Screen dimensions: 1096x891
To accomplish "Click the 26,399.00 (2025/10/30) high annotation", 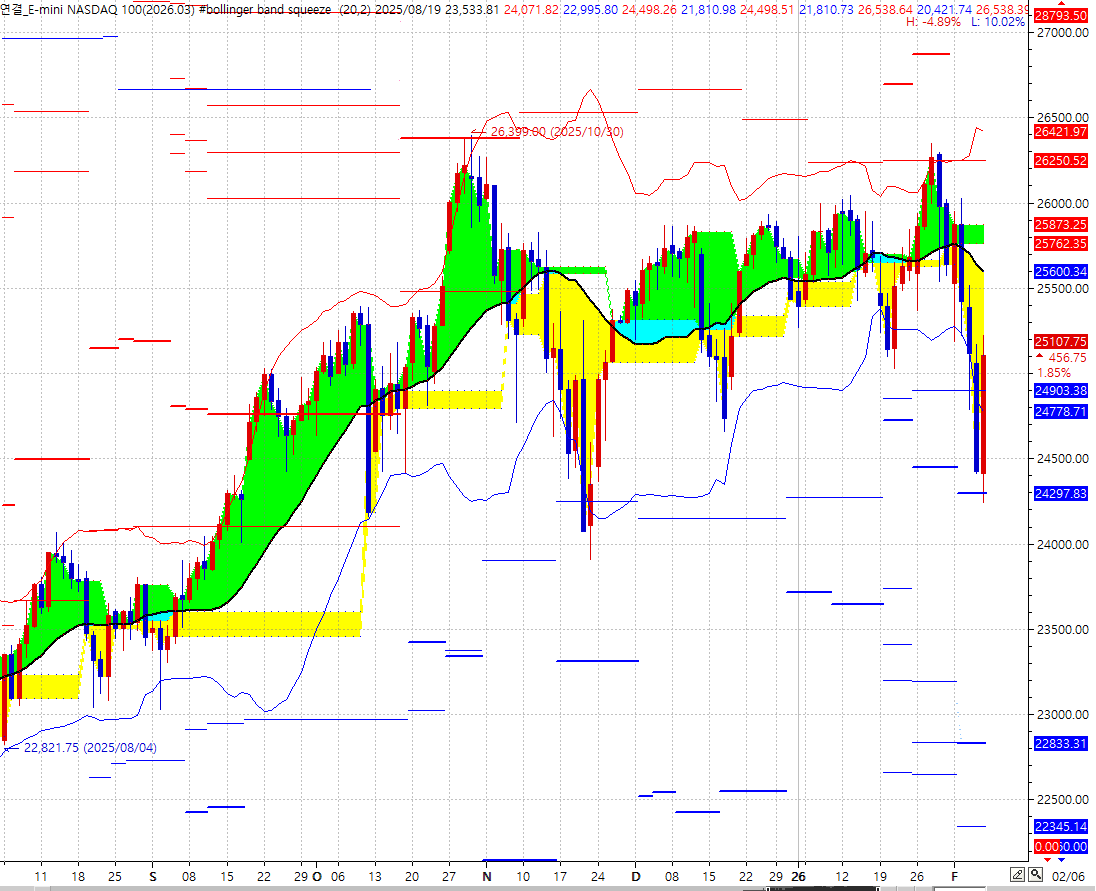I will tap(556, 132).
